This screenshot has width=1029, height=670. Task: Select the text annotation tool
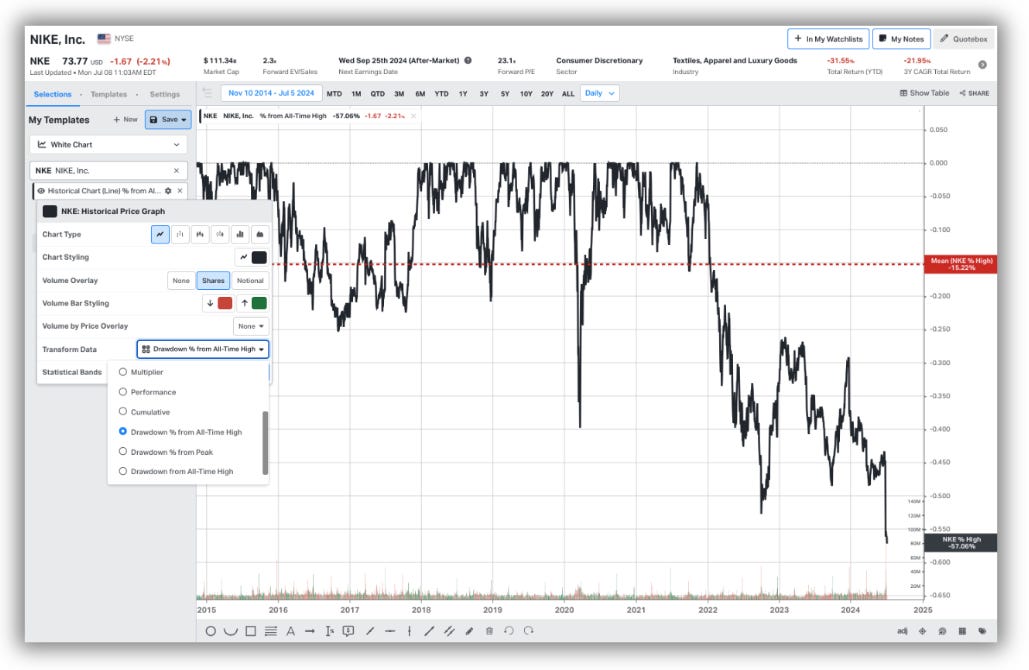290,631
